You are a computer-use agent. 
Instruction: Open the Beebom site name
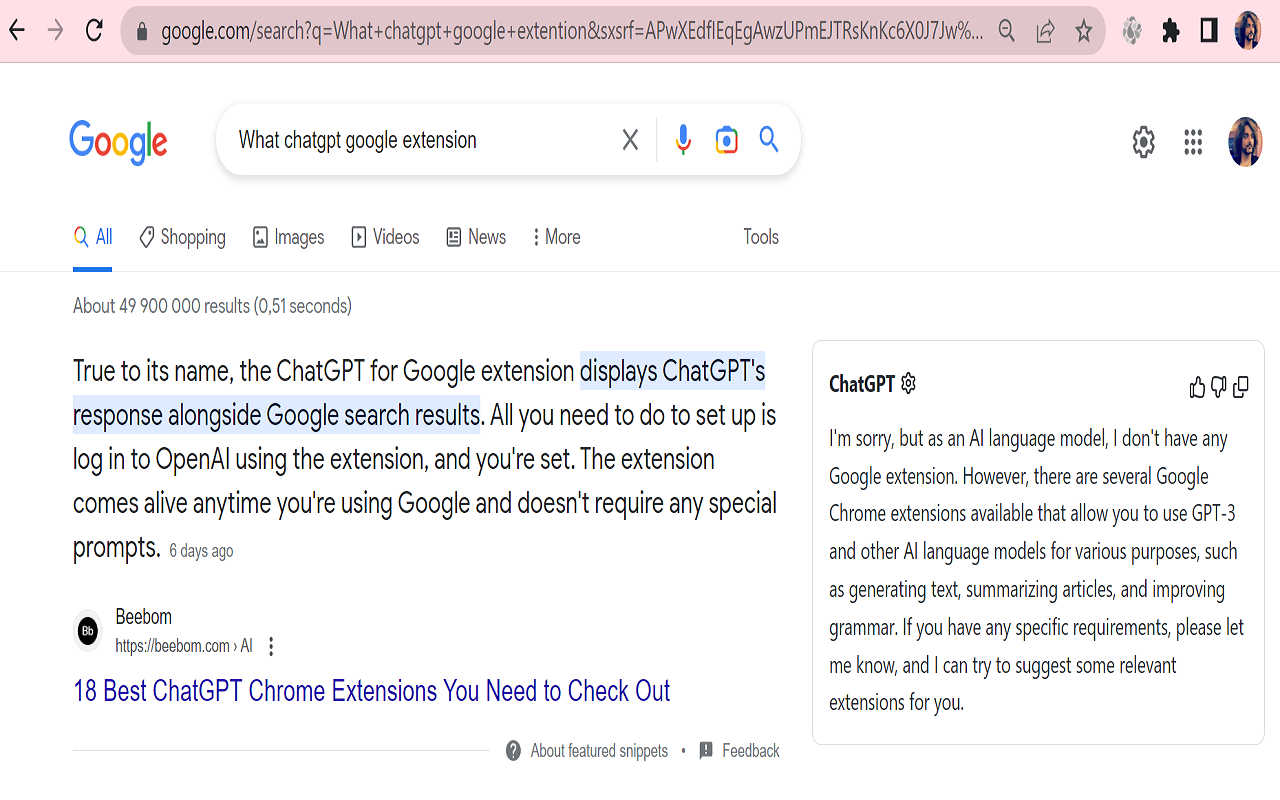143,617
